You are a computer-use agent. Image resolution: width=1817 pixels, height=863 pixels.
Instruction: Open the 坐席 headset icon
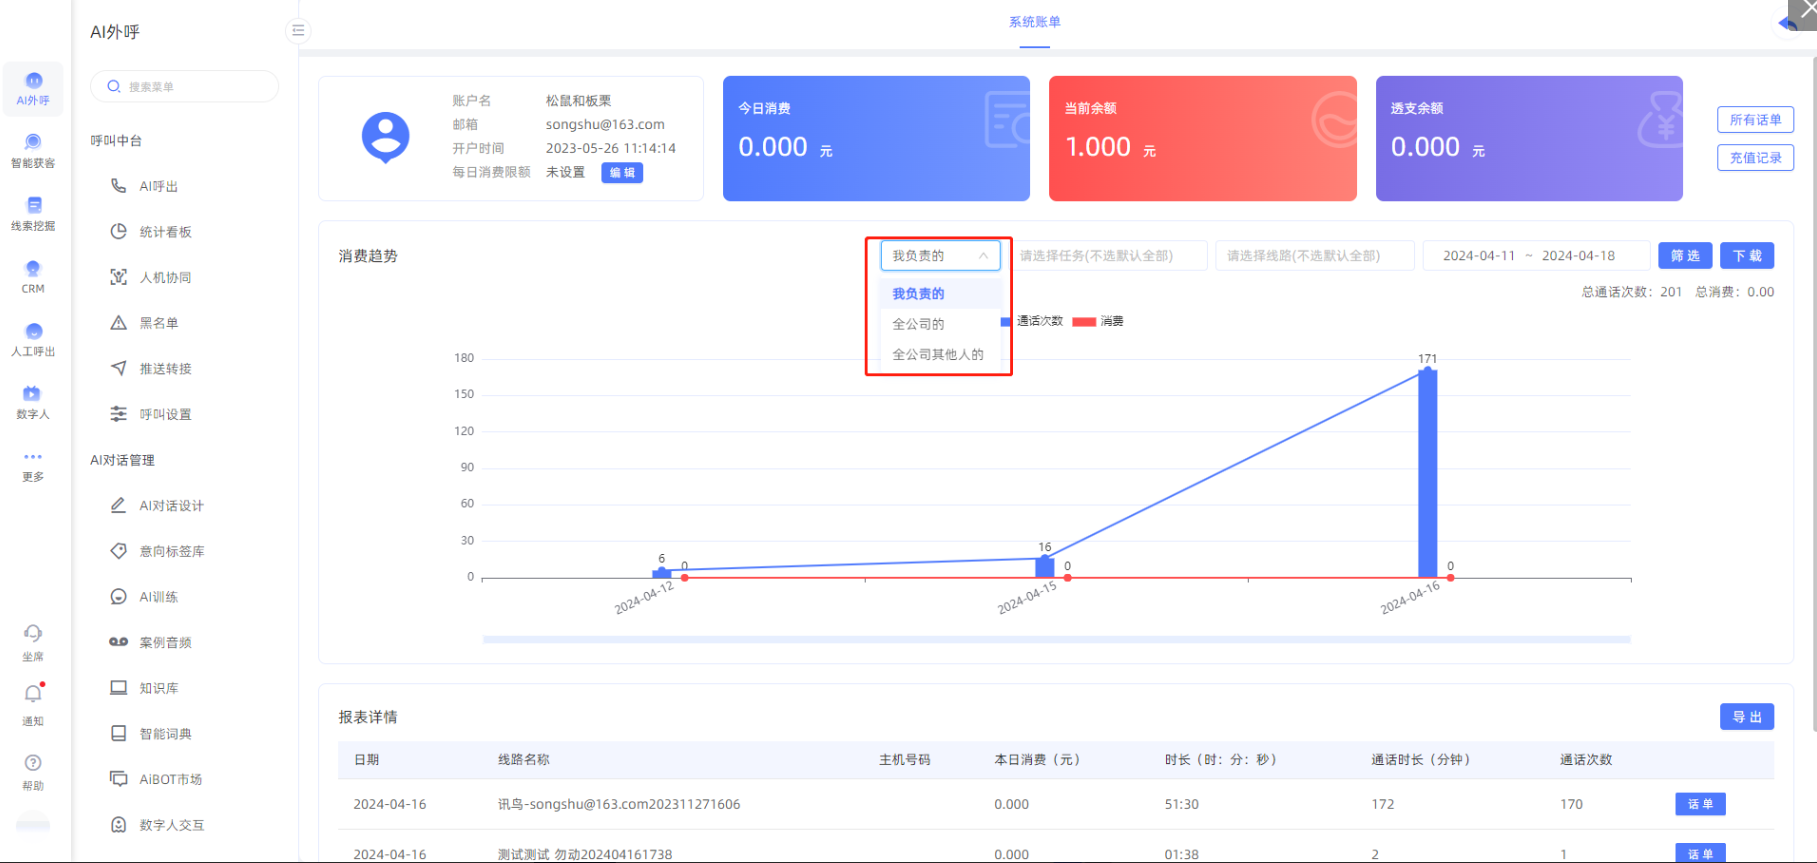[33, 634]
